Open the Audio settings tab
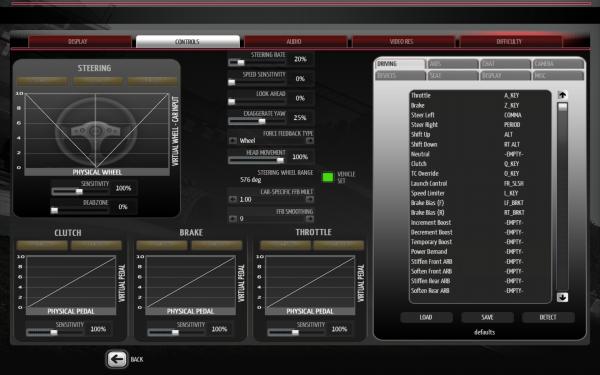 coord(295,41)
